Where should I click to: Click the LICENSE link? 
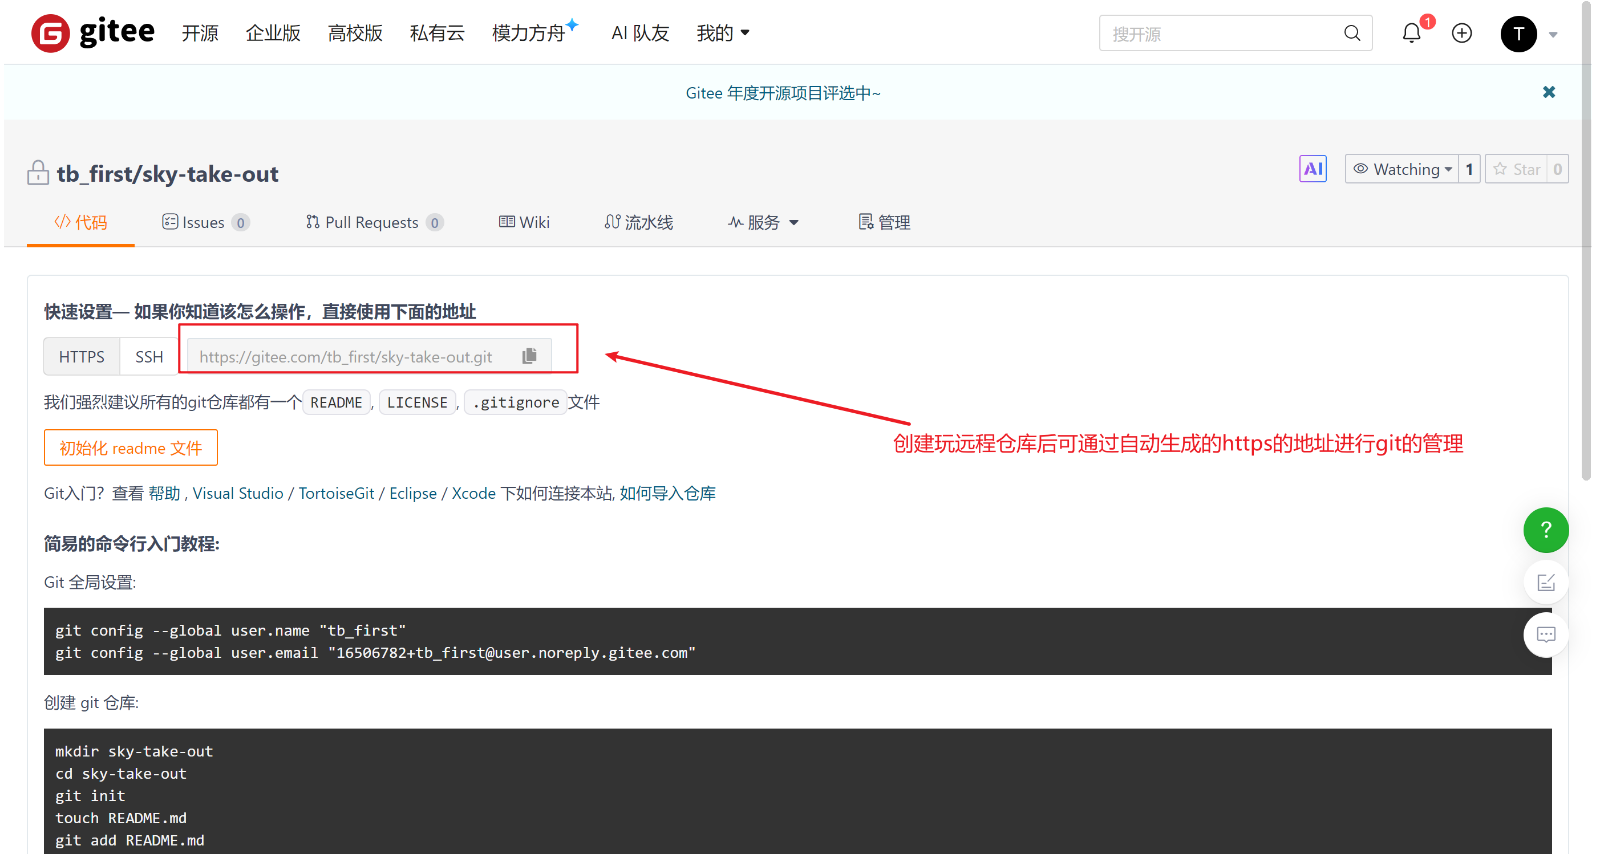point(417,402)
